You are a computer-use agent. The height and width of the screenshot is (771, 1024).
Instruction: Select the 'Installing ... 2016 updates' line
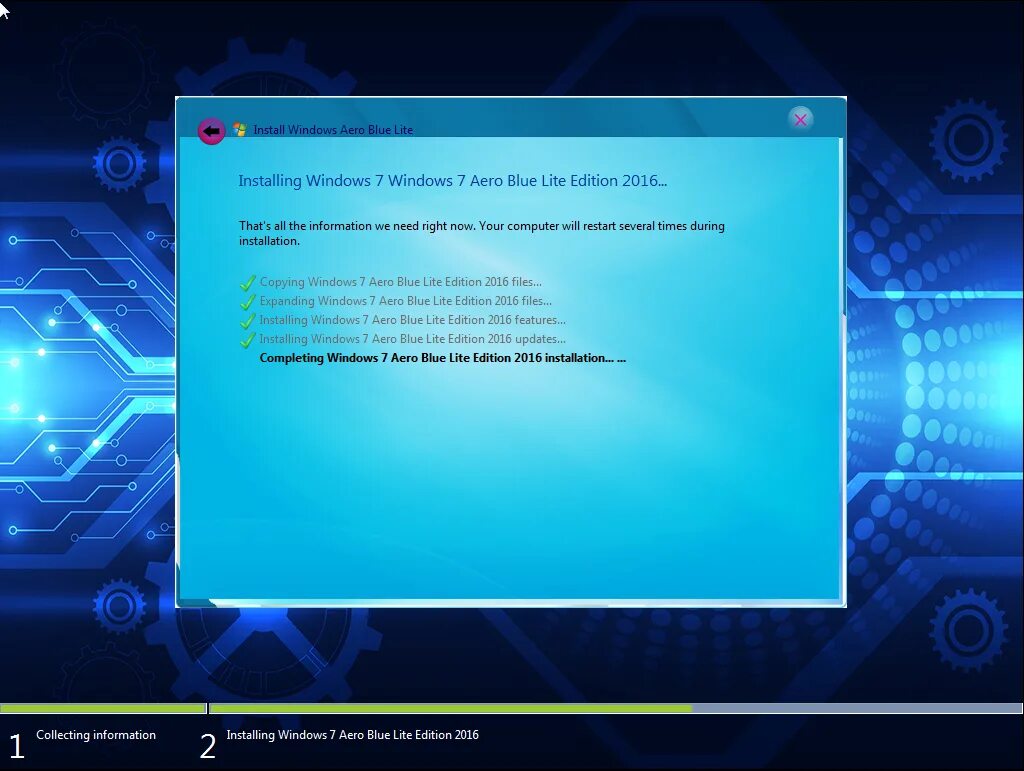coord(413,339)
